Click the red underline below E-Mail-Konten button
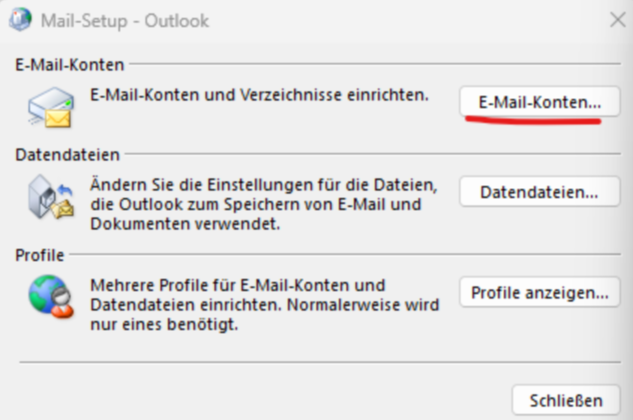This screenshot has width=633, height=420. [533, 121]
